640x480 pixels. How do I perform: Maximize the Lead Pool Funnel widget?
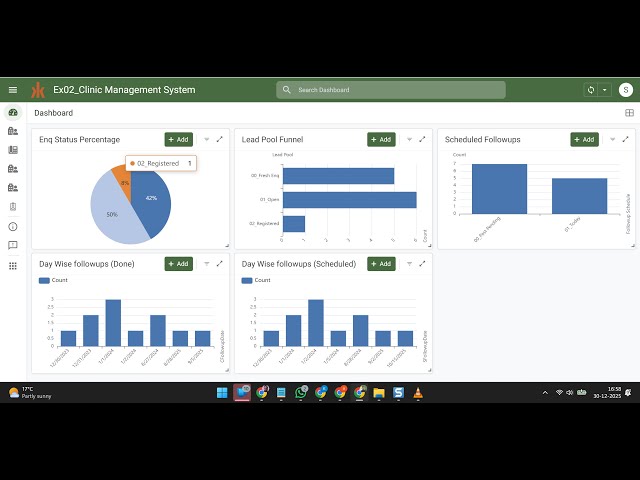tap(422, 139)
